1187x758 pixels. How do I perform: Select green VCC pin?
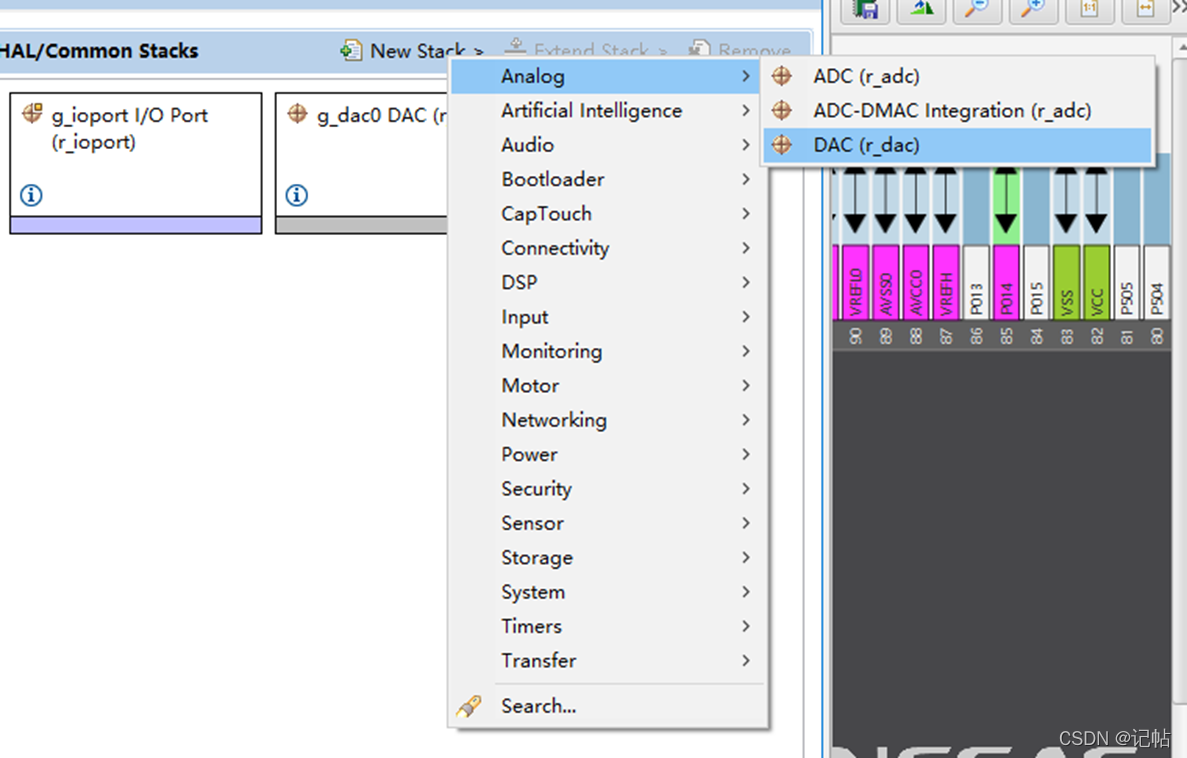(x=1096, y=282)
